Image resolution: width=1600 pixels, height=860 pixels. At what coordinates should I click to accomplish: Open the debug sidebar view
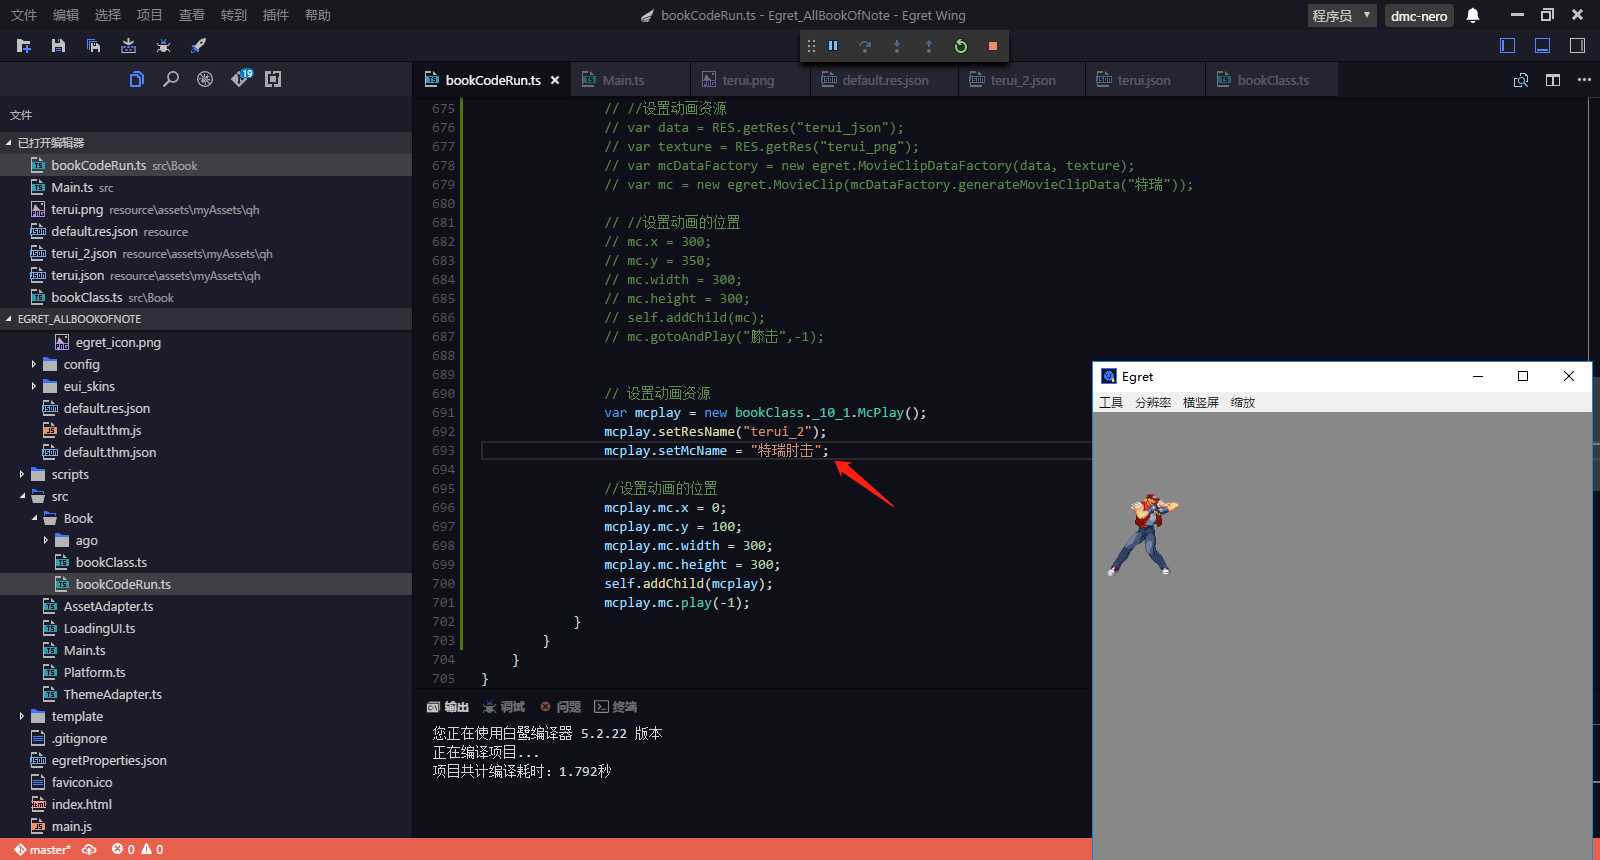[205, 79]
